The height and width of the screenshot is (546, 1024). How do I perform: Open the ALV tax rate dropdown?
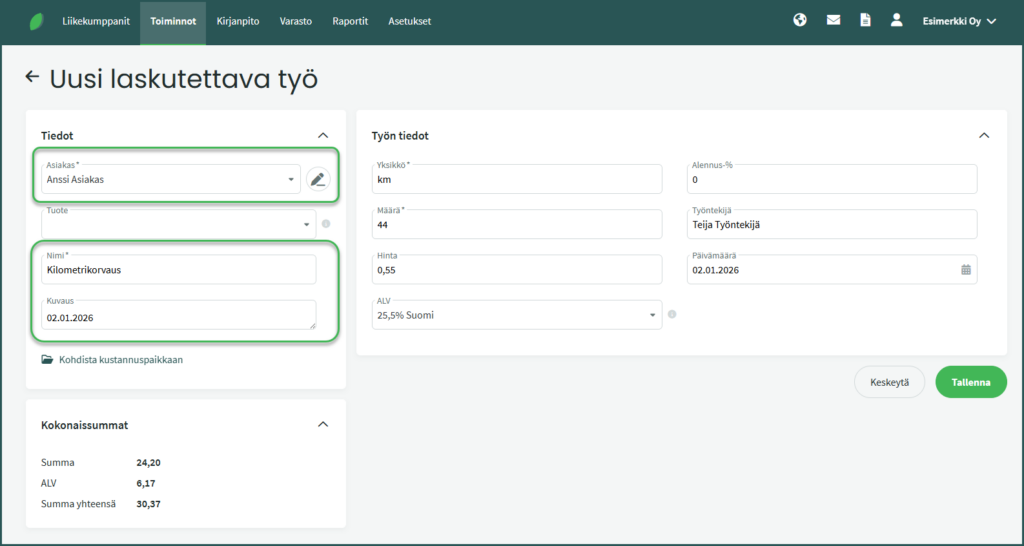point(518,314)
